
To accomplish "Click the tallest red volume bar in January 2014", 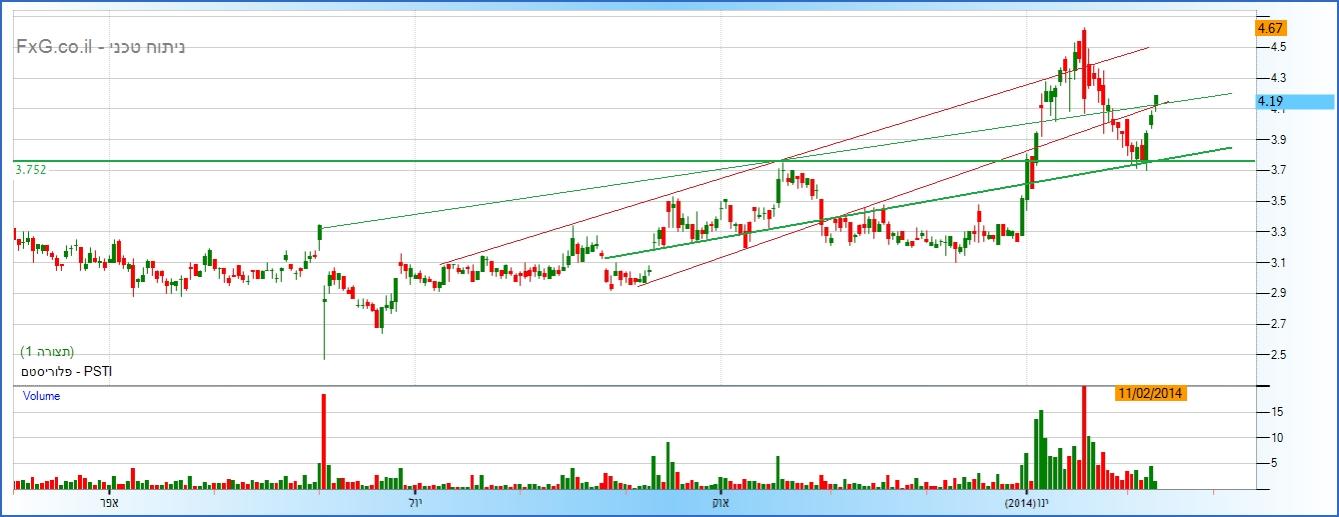I will point(1084,436).
